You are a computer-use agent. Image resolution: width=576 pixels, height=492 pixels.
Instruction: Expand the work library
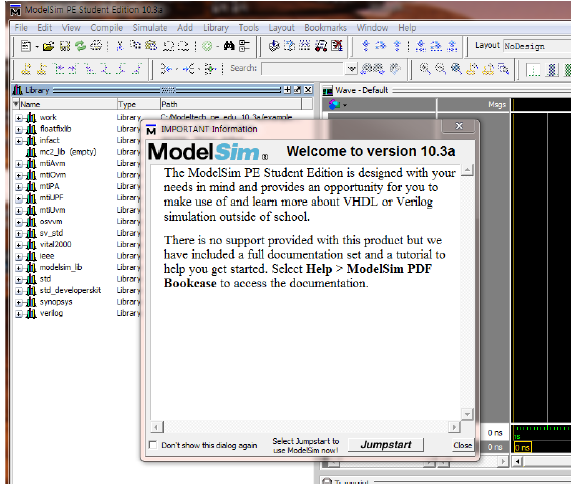(18, 118)
